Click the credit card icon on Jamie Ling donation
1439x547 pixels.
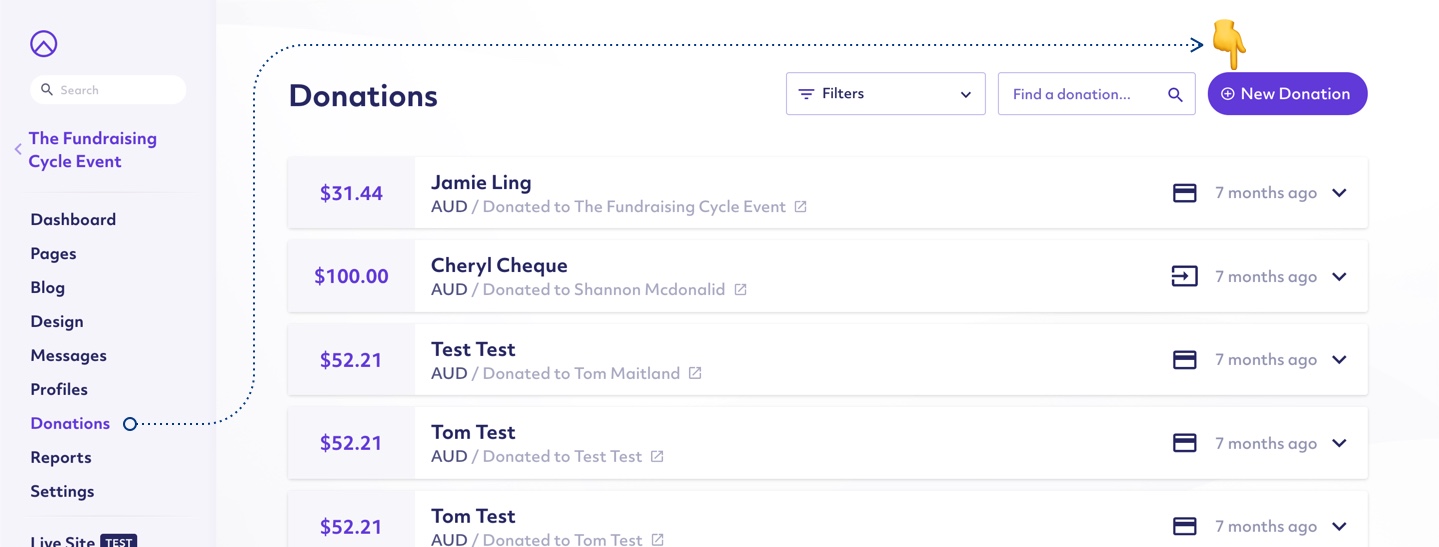pyautogui.click(x=1185, y=193)
